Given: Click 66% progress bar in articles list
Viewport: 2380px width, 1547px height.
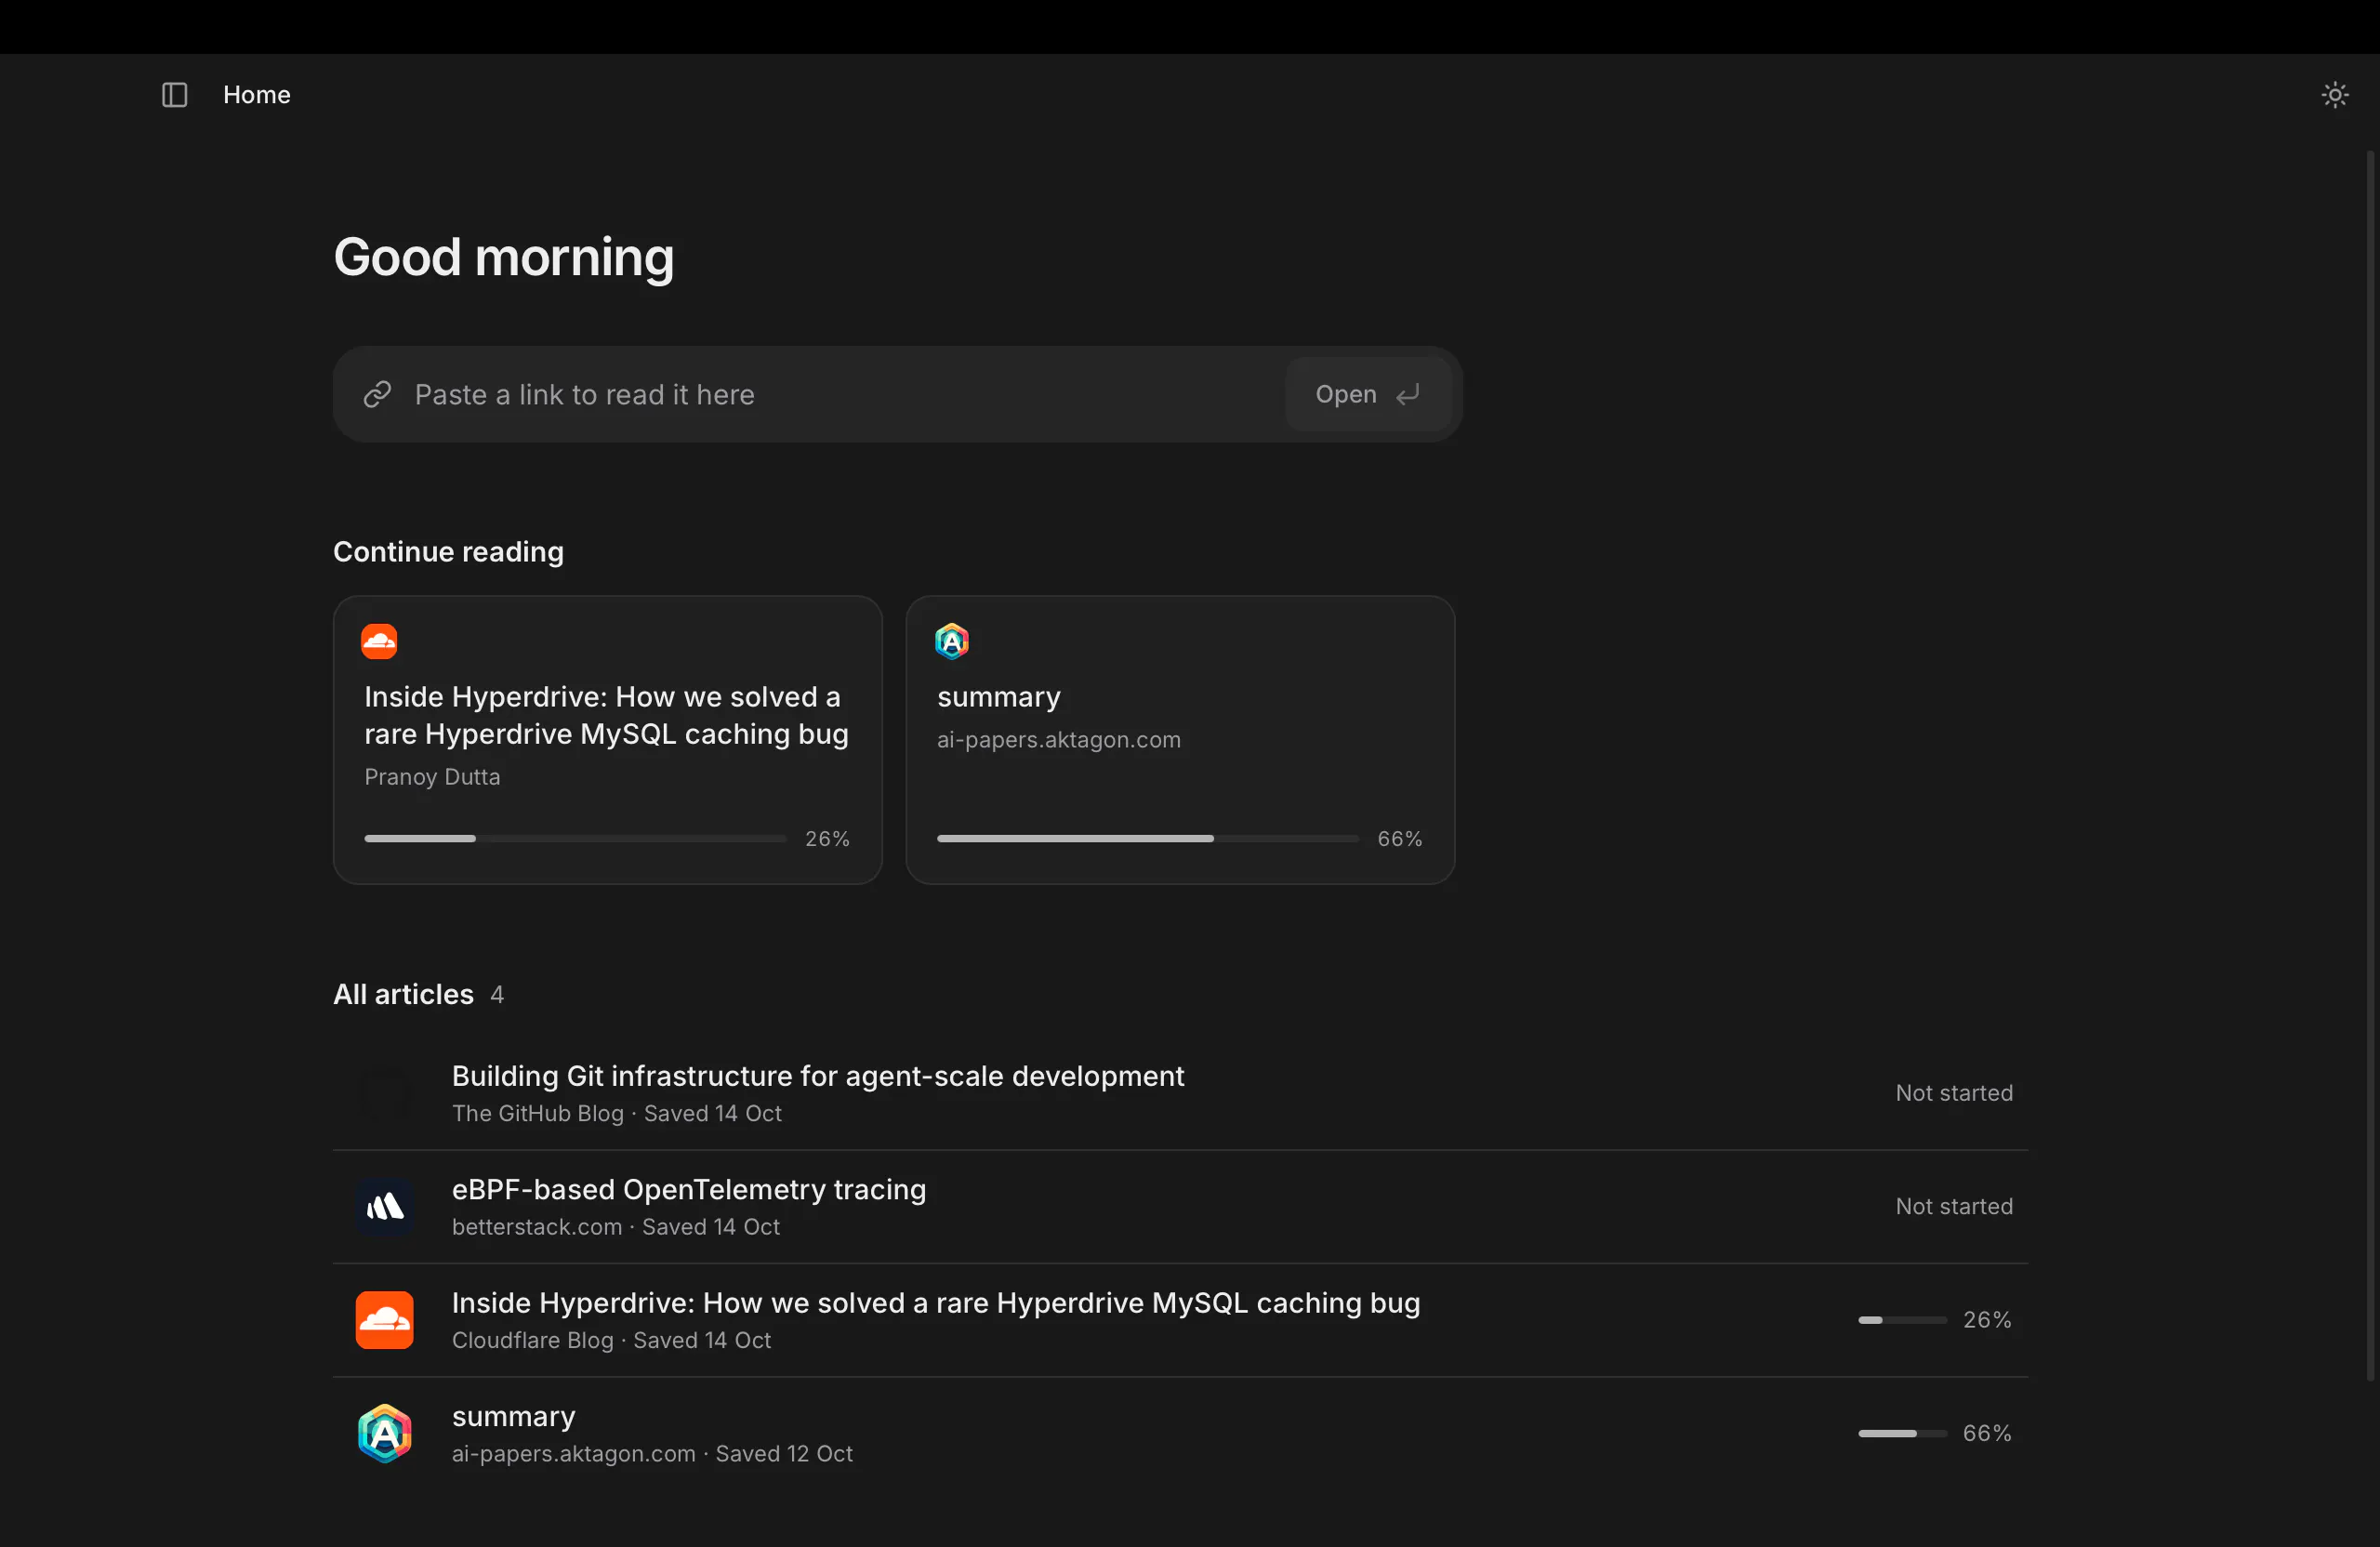Looking at the screenshot, I should pos(1902,1434).
